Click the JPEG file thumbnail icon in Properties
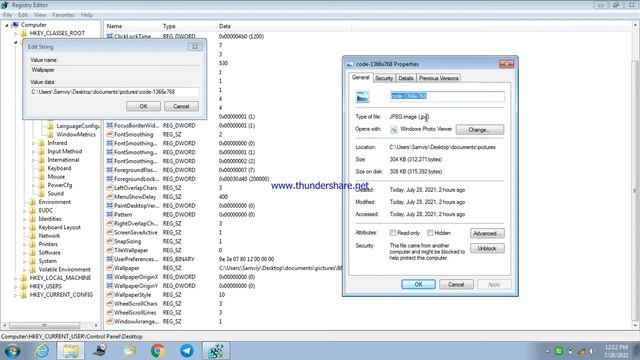This screenshot has height=360, width=640. click(362, 97)
